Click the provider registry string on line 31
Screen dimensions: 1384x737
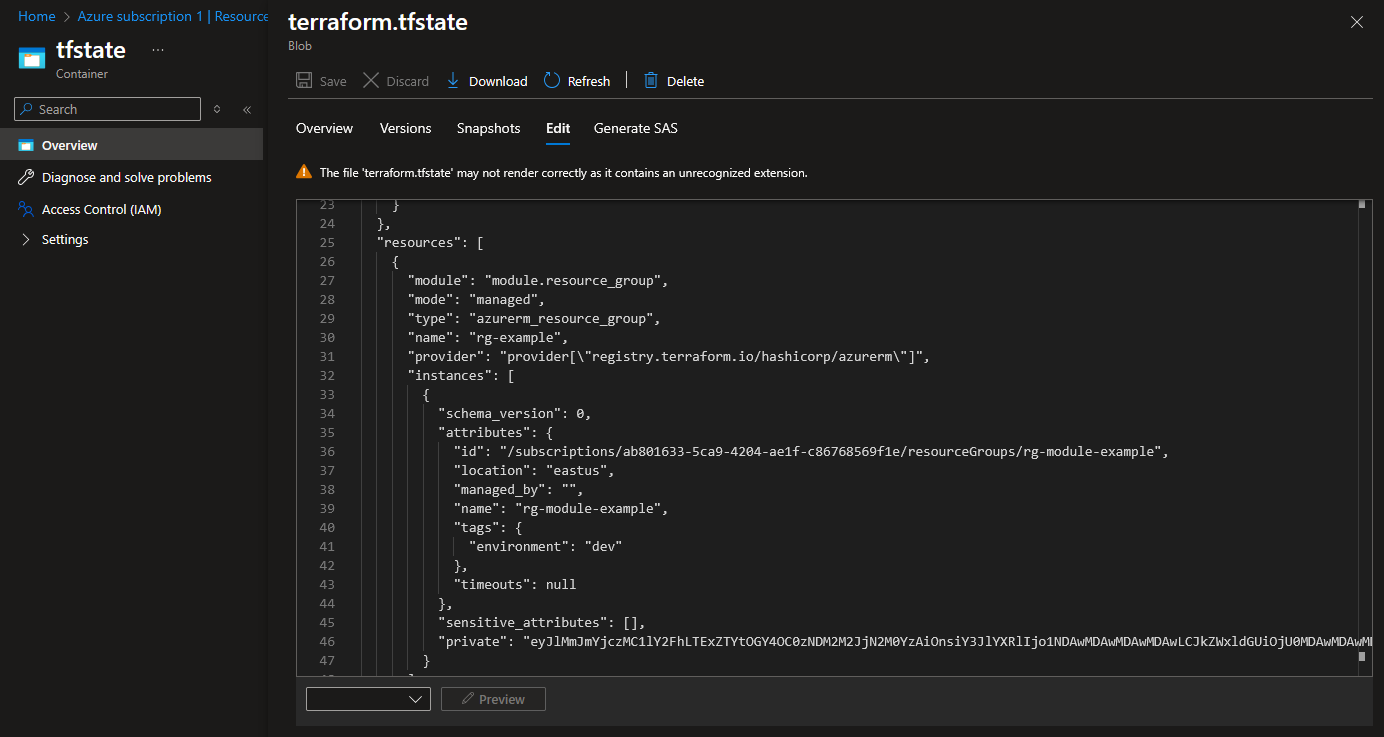711,356
